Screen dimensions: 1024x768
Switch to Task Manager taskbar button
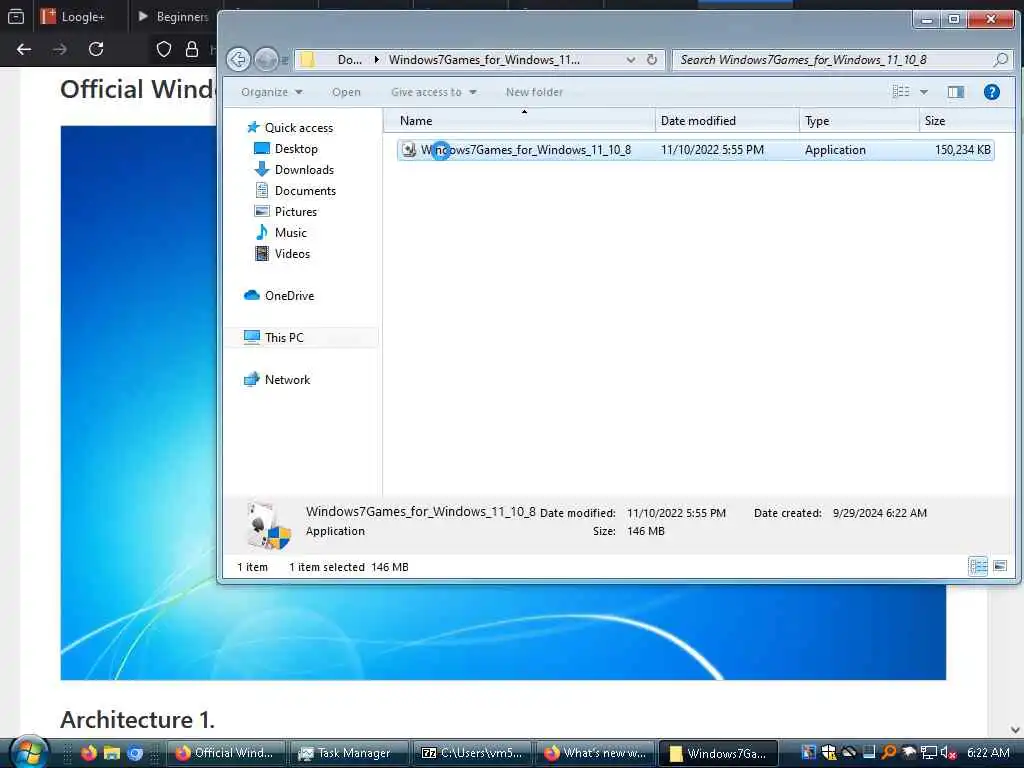click(349, 753)
